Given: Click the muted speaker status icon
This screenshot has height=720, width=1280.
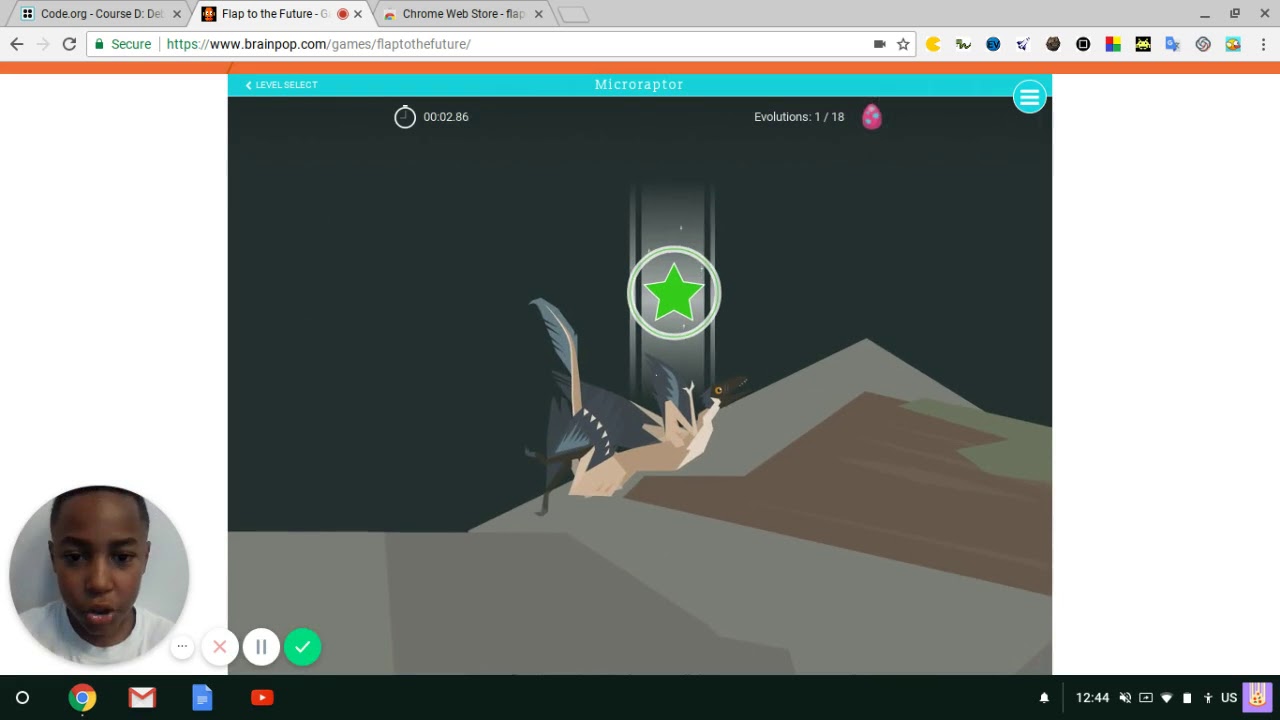Looking at the screenshot, I should [1125, 698].
